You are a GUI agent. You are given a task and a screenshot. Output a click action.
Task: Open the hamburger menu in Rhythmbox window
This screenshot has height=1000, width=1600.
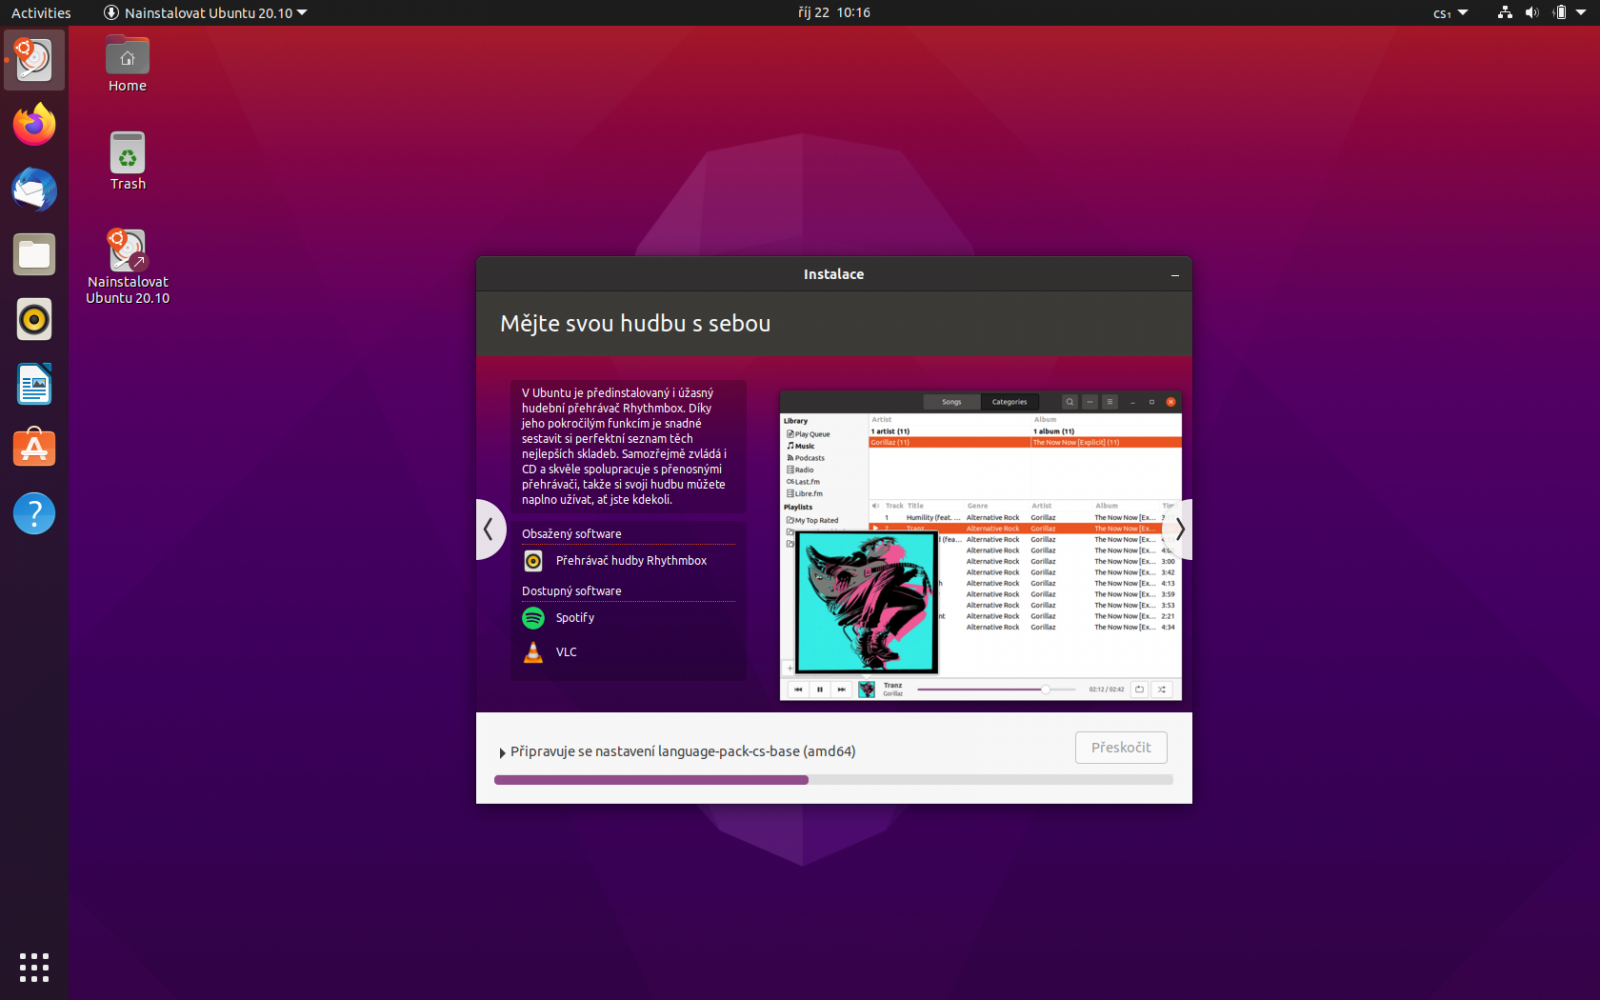click(1110, 401)
